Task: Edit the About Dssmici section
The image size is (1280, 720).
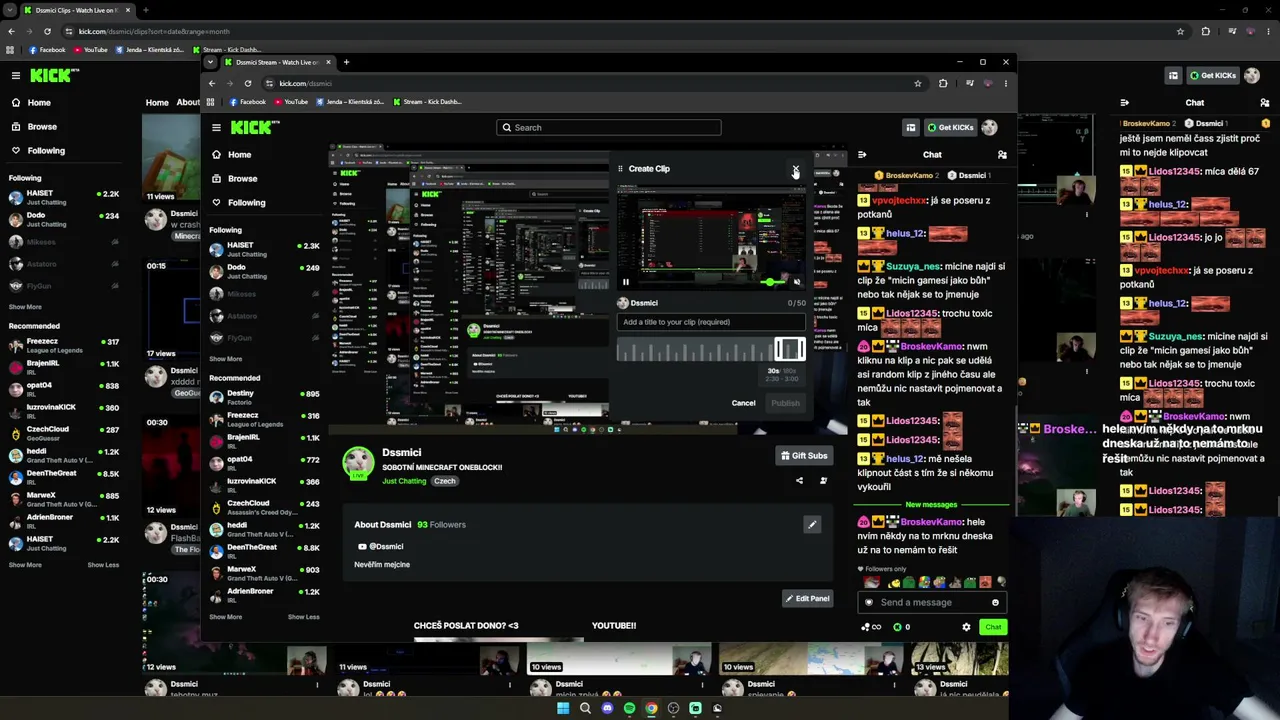Action: pos(812,524)
